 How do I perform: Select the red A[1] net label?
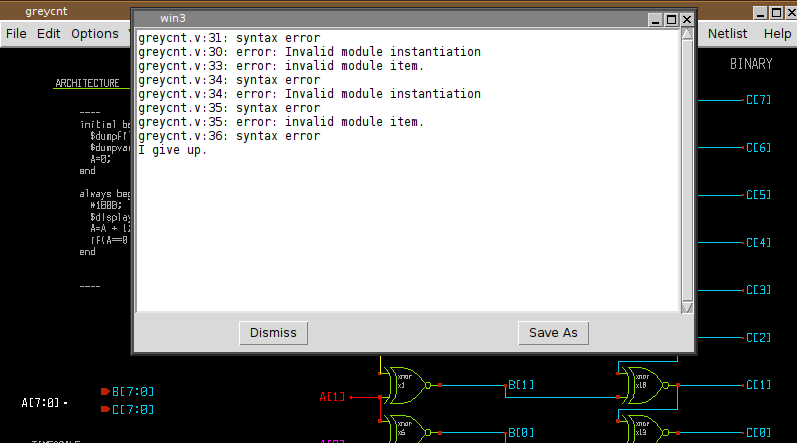tap(332, 397)
